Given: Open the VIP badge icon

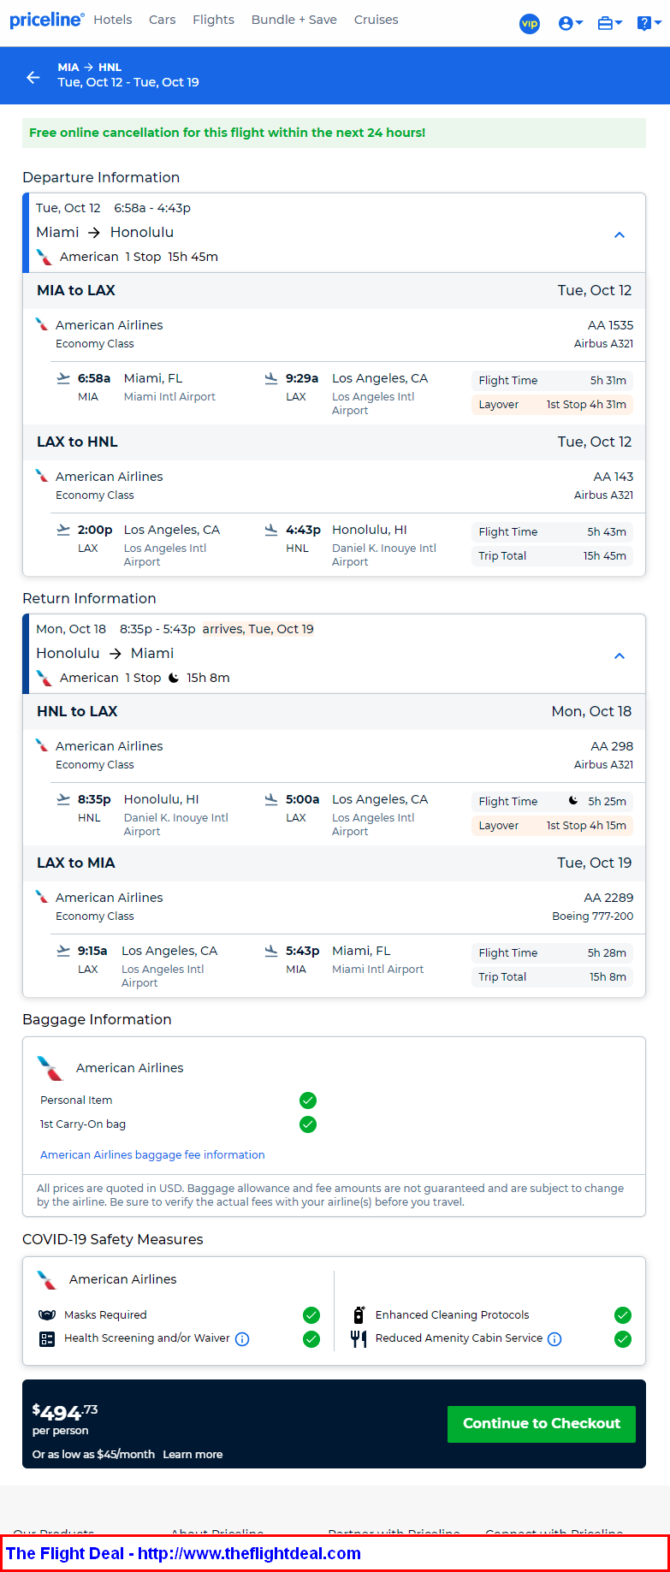Looking at the screenshot, I should pos(529,23).
